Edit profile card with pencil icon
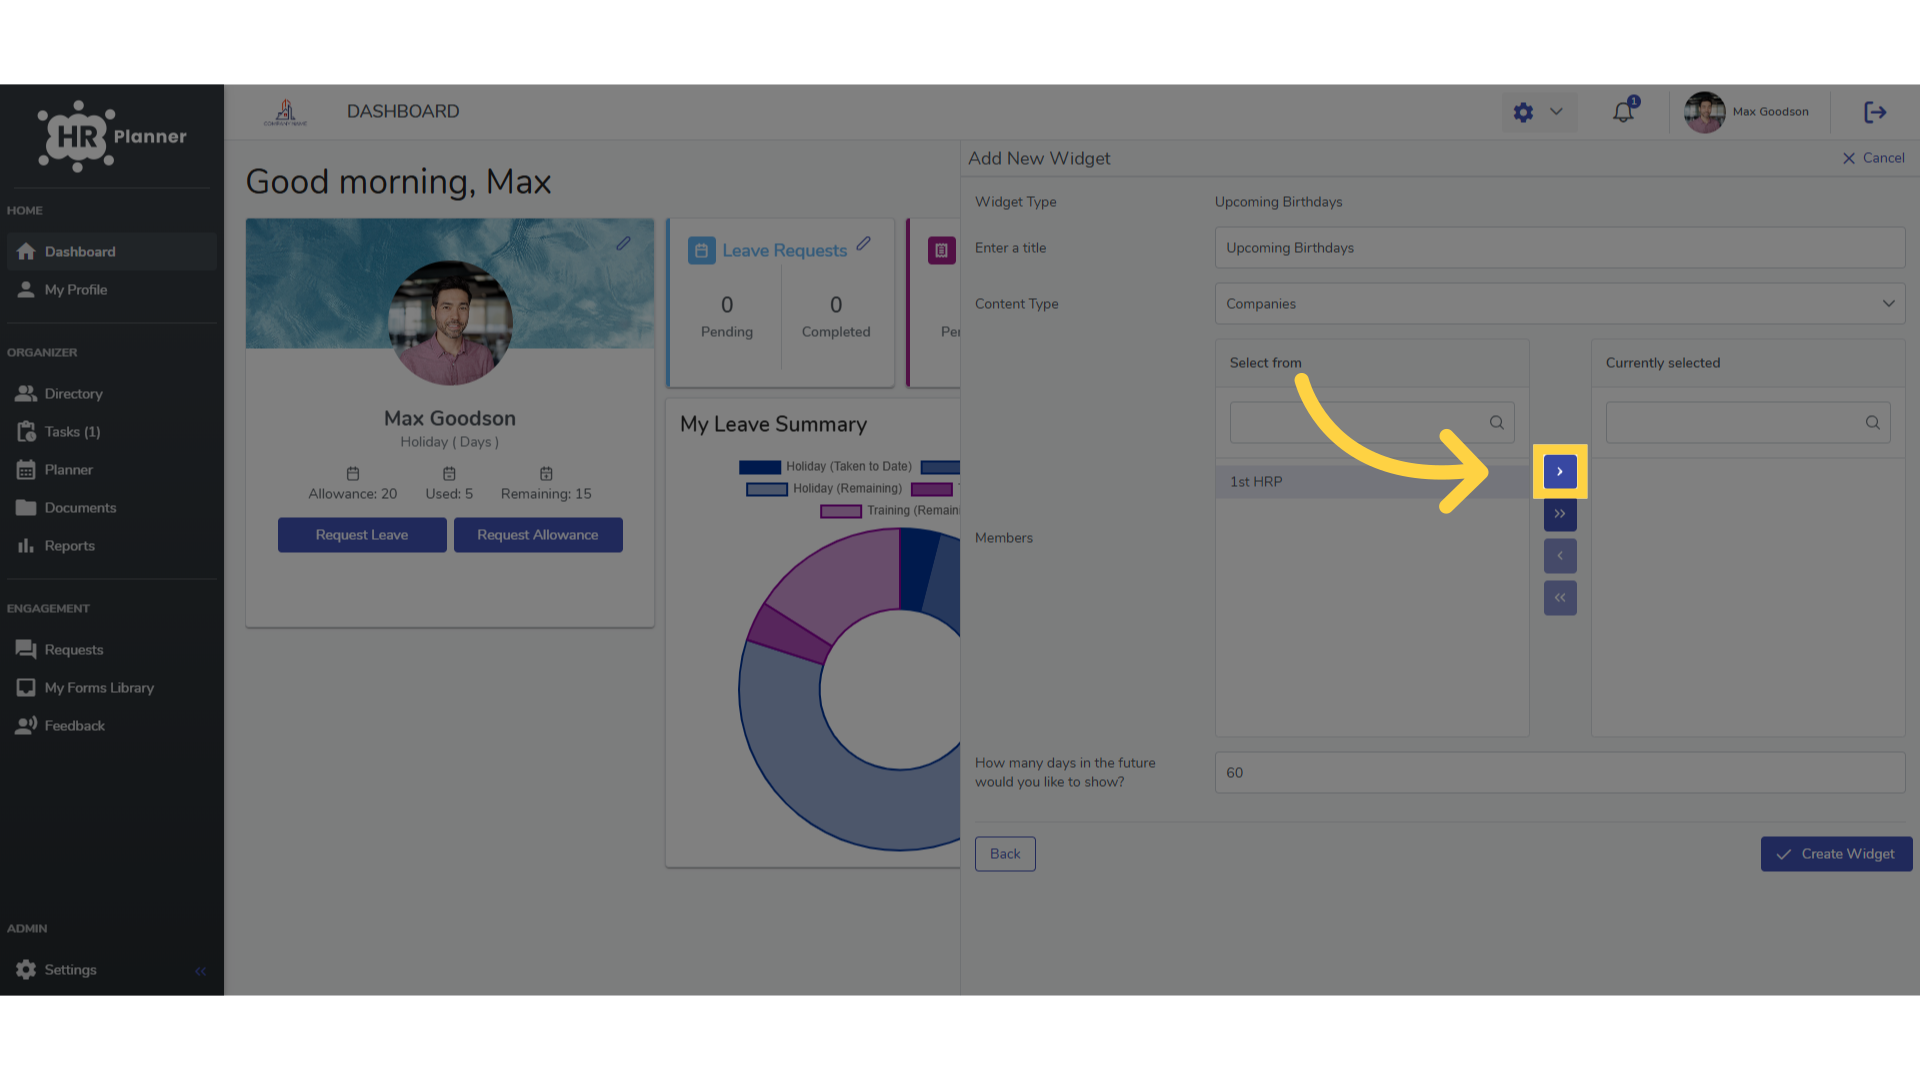 623,243
